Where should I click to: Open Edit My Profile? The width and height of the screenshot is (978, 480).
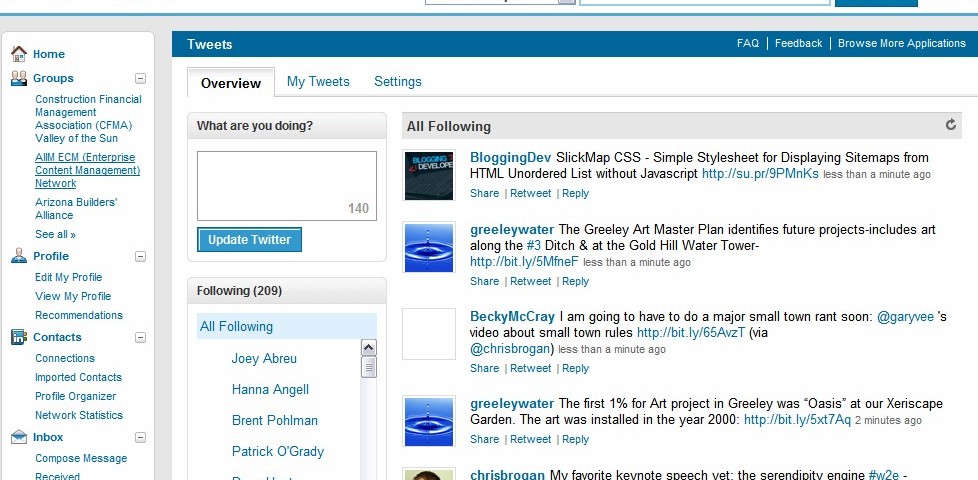point(69,277)
